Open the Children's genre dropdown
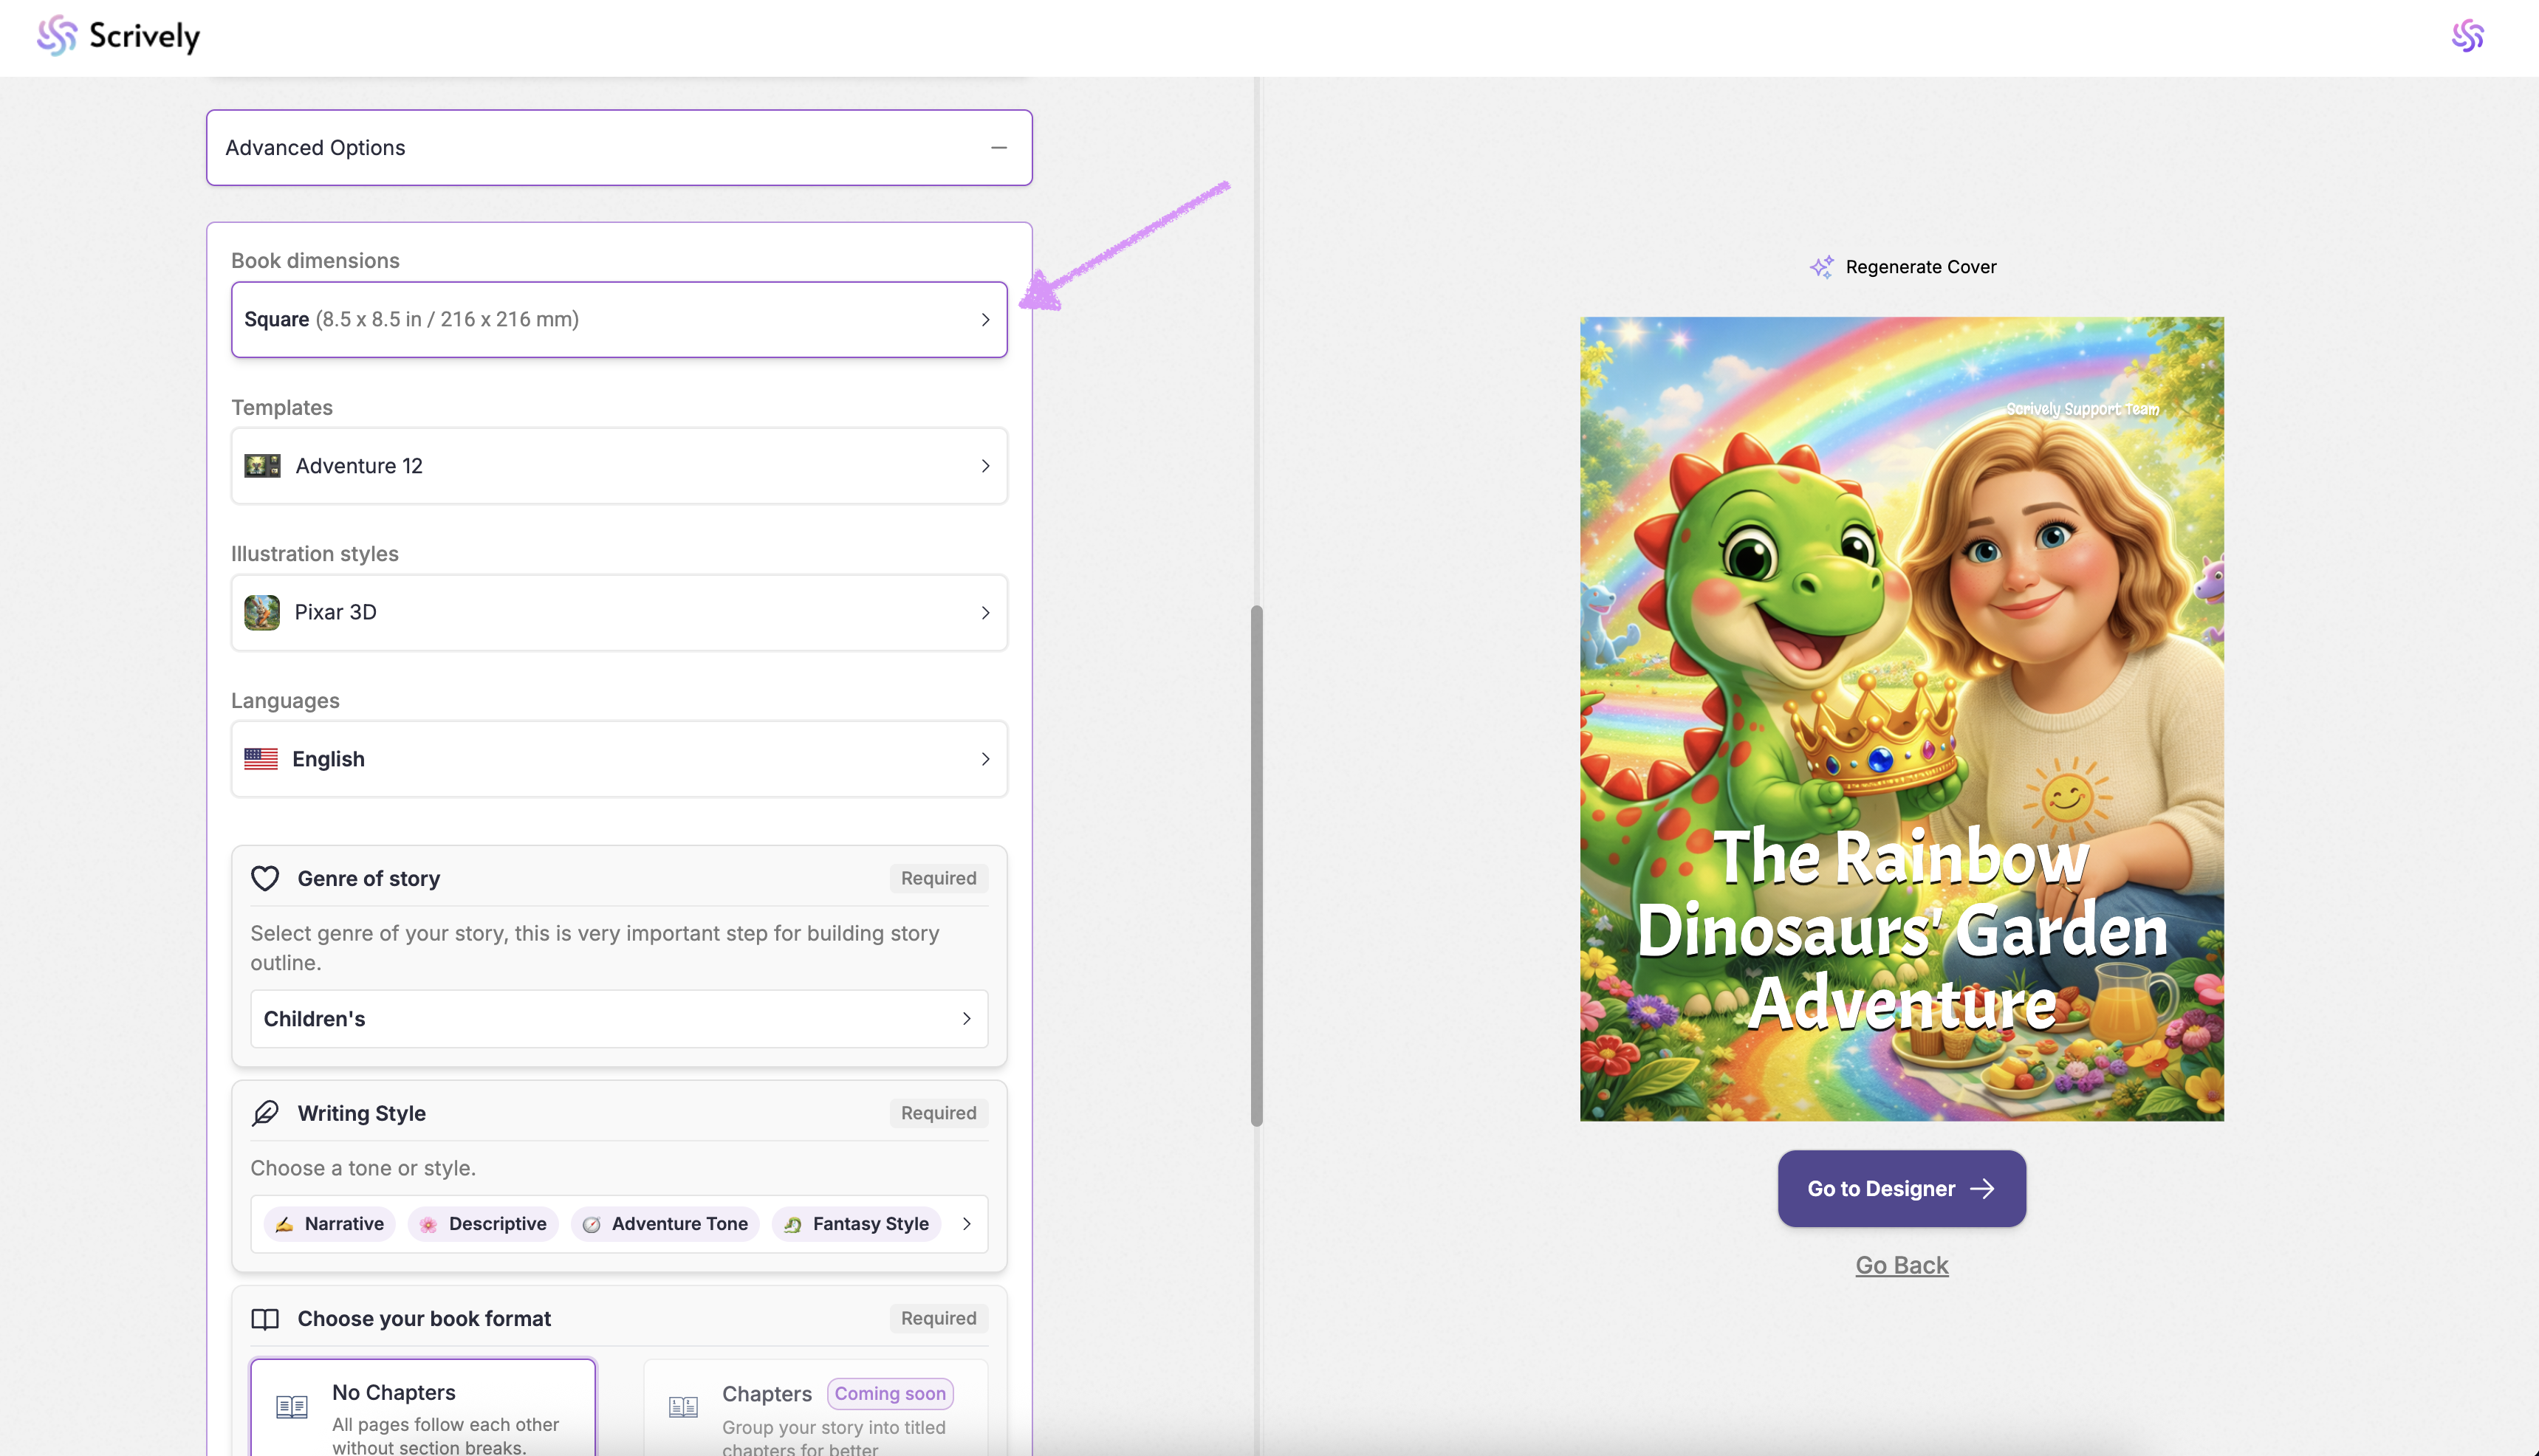Viewport: 2539px width, 1456px height. click(619, 1019)
